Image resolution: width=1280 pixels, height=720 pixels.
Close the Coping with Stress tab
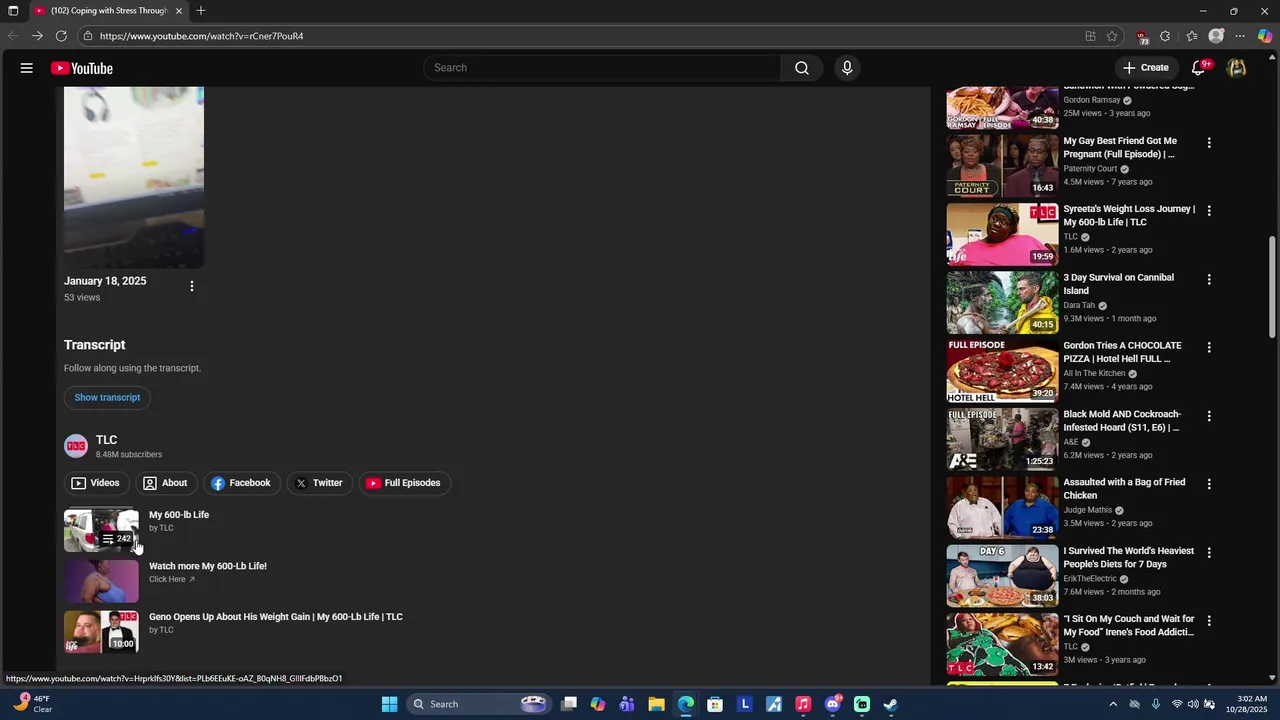pos(179,11)
